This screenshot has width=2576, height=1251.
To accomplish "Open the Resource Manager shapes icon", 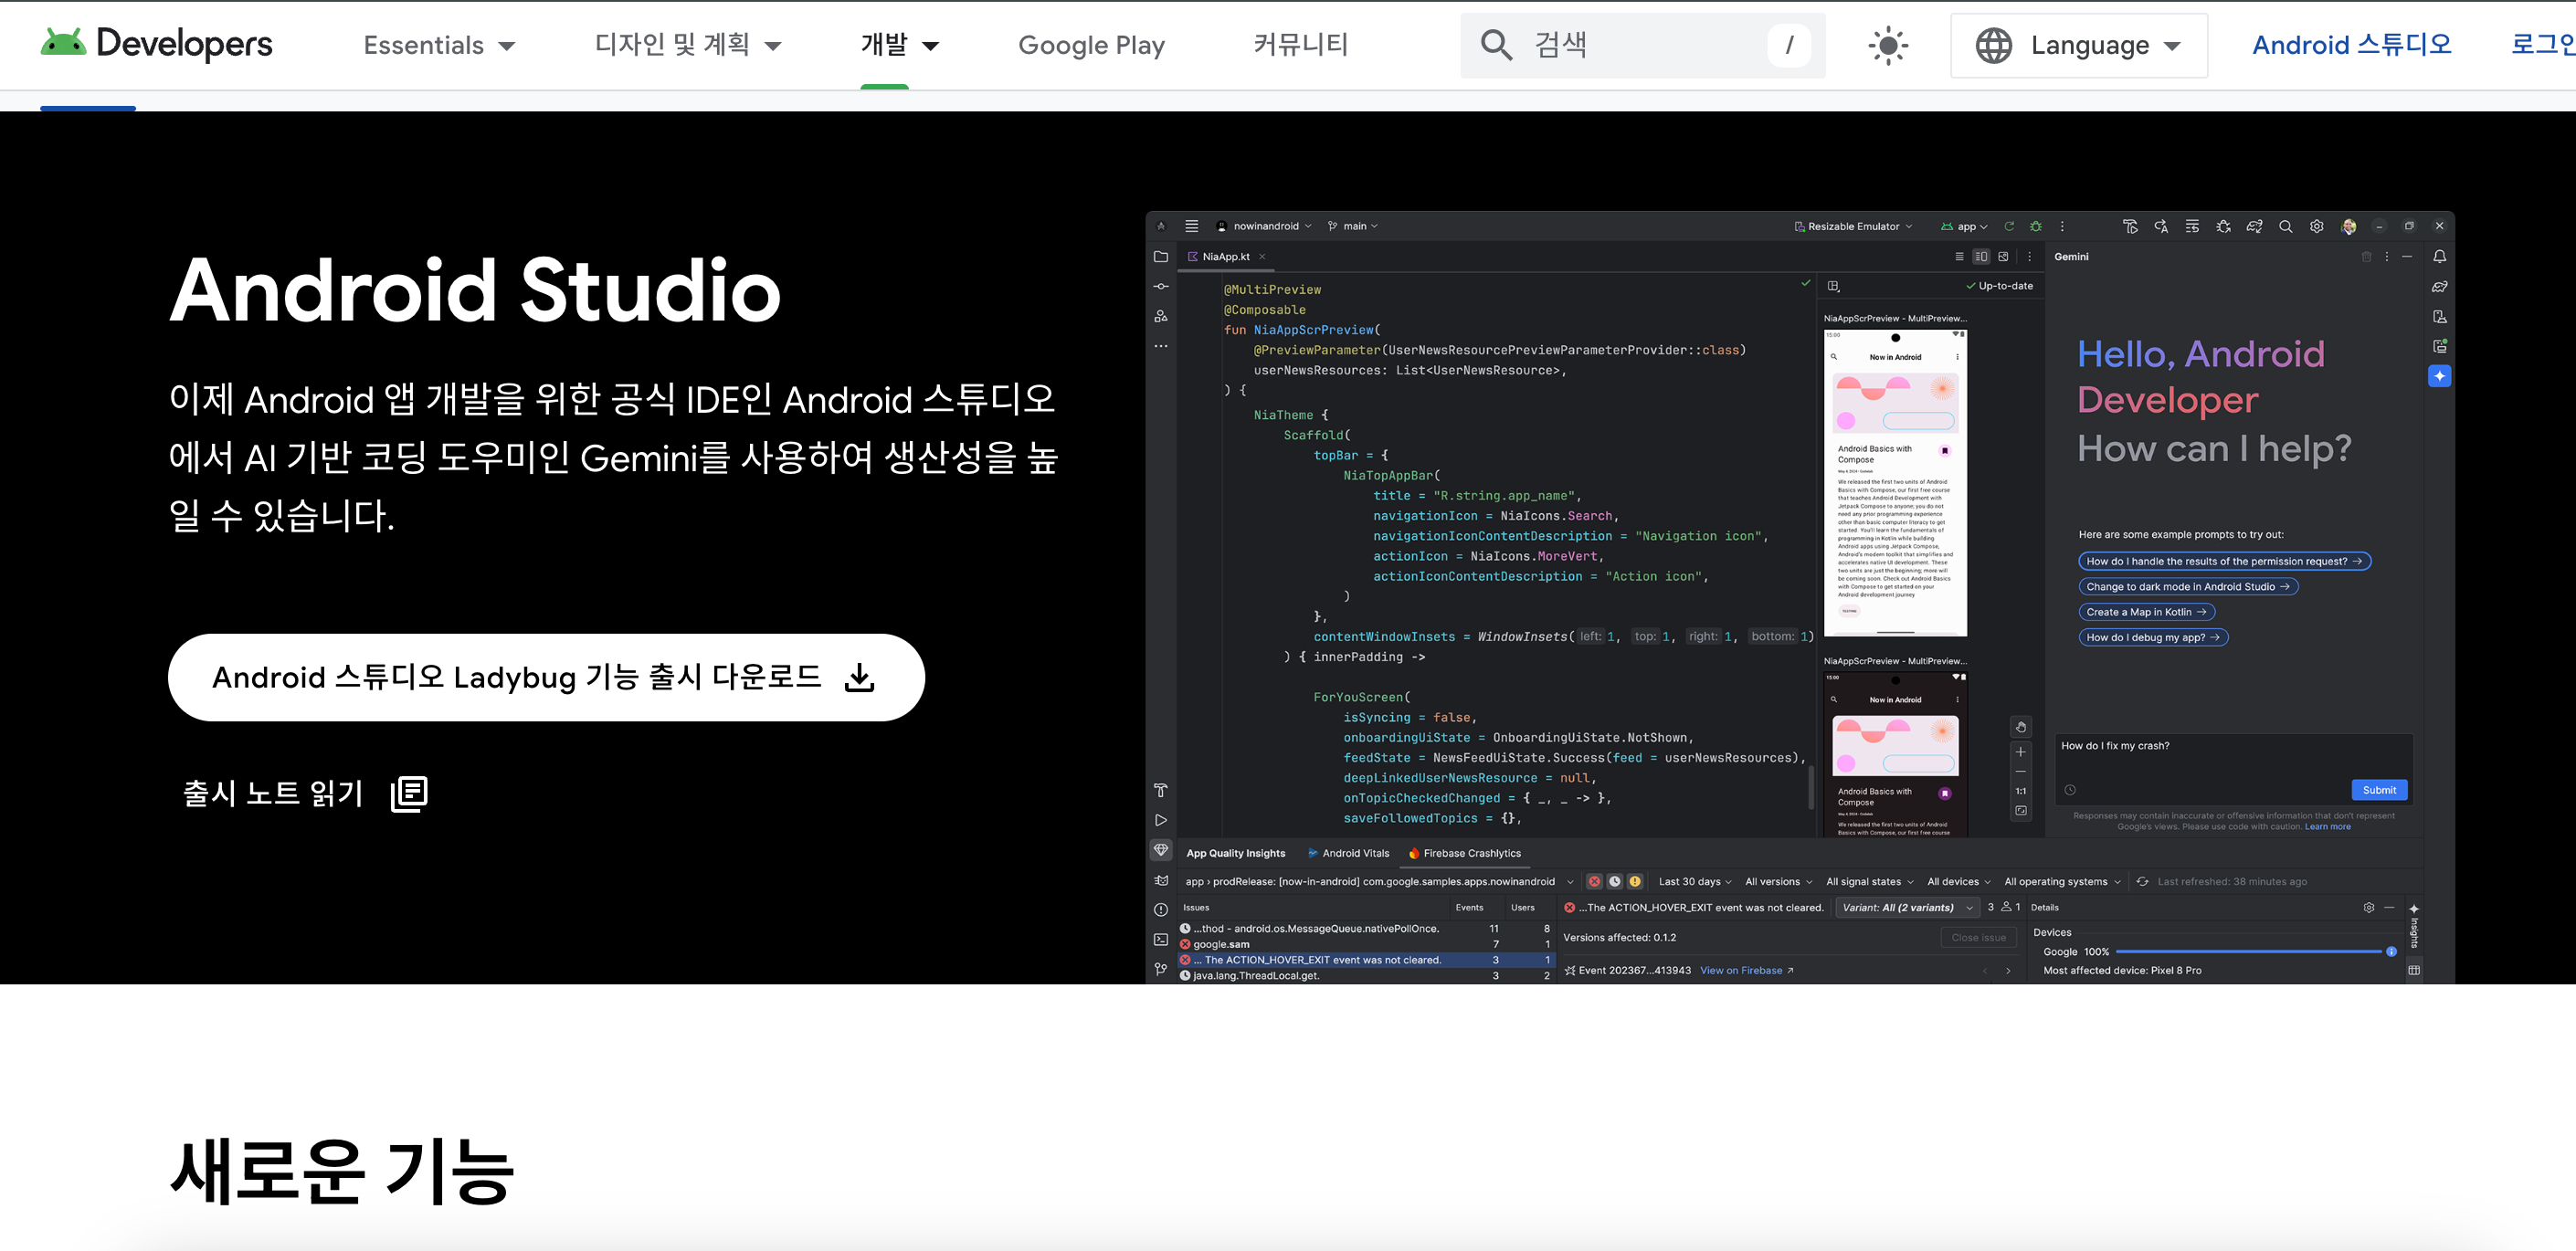I will tap(1161, 316).
